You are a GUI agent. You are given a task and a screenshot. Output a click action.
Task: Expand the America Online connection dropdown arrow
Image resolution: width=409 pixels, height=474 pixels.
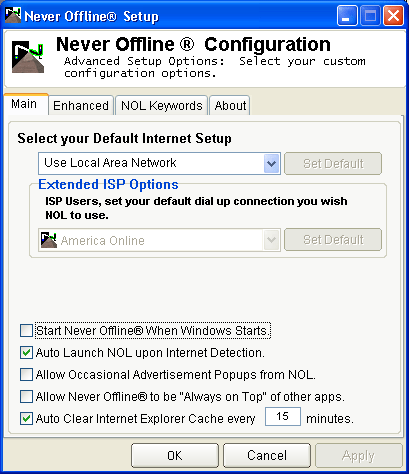271,240
